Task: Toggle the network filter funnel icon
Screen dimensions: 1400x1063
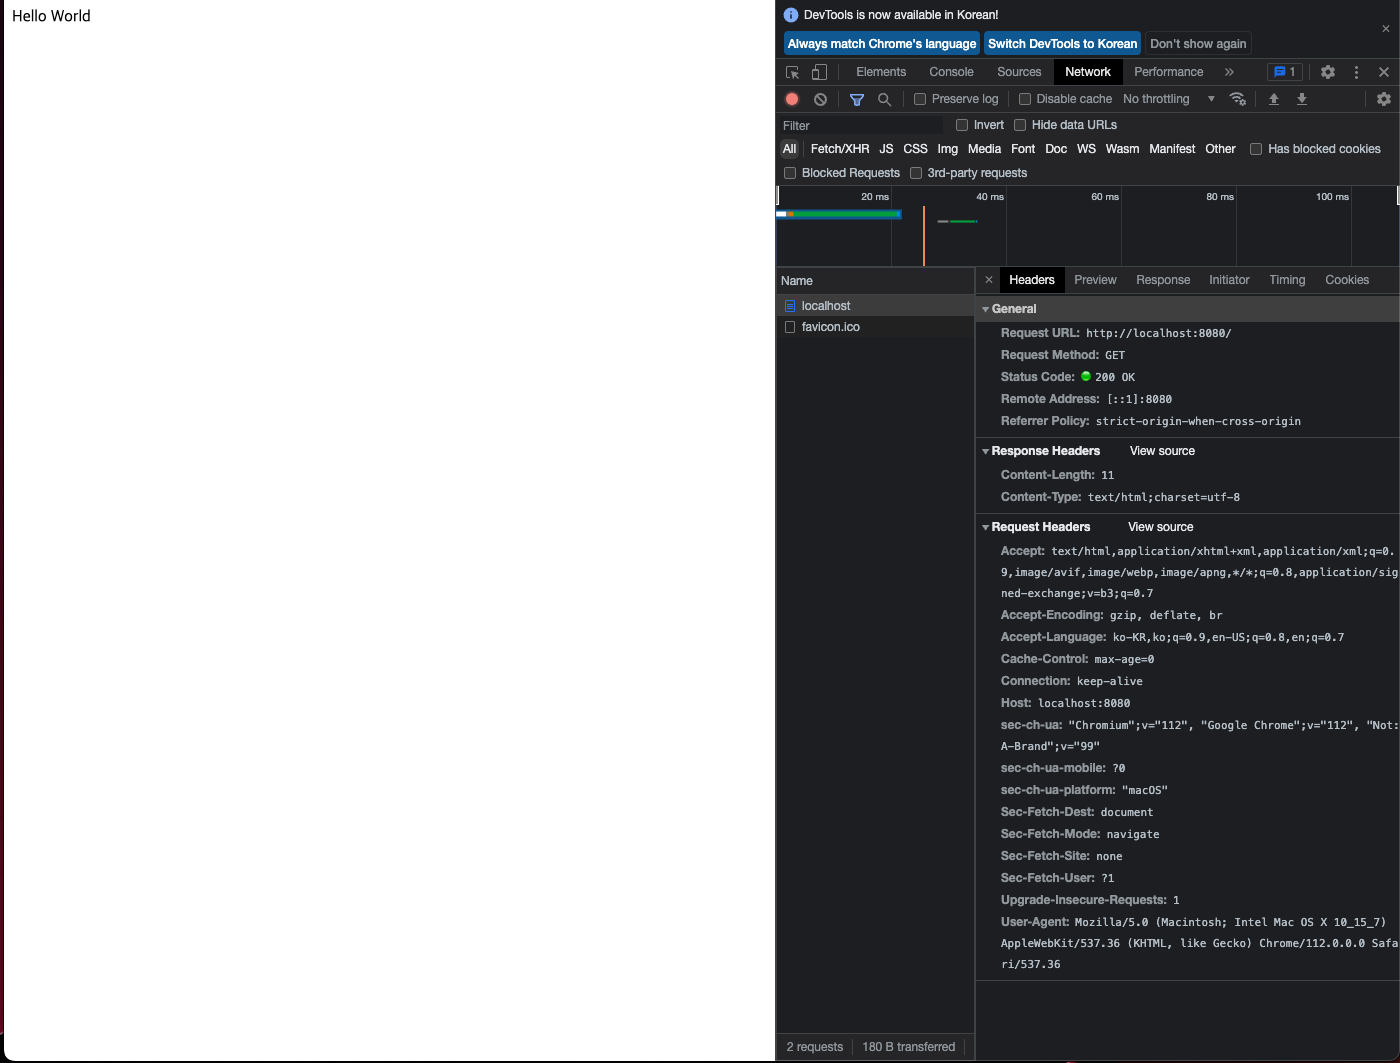Action: pyautogui.click(x=857, y=99)
